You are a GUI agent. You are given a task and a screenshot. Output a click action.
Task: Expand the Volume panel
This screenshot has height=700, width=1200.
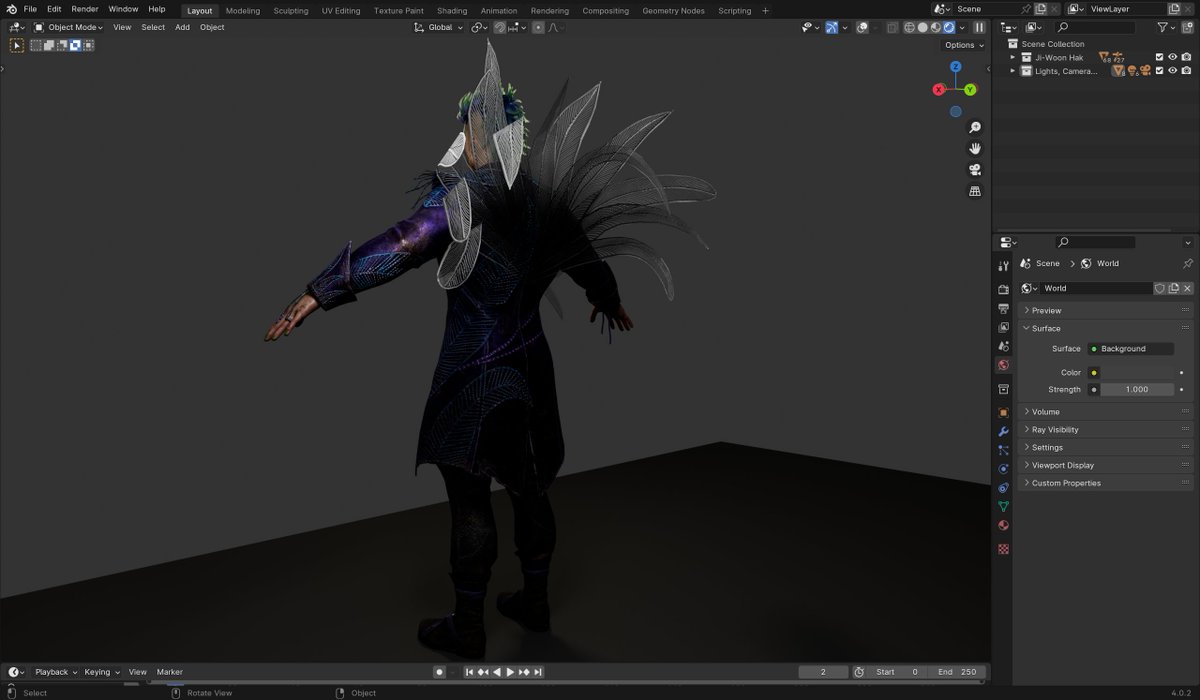click(x=1104, y=412)
